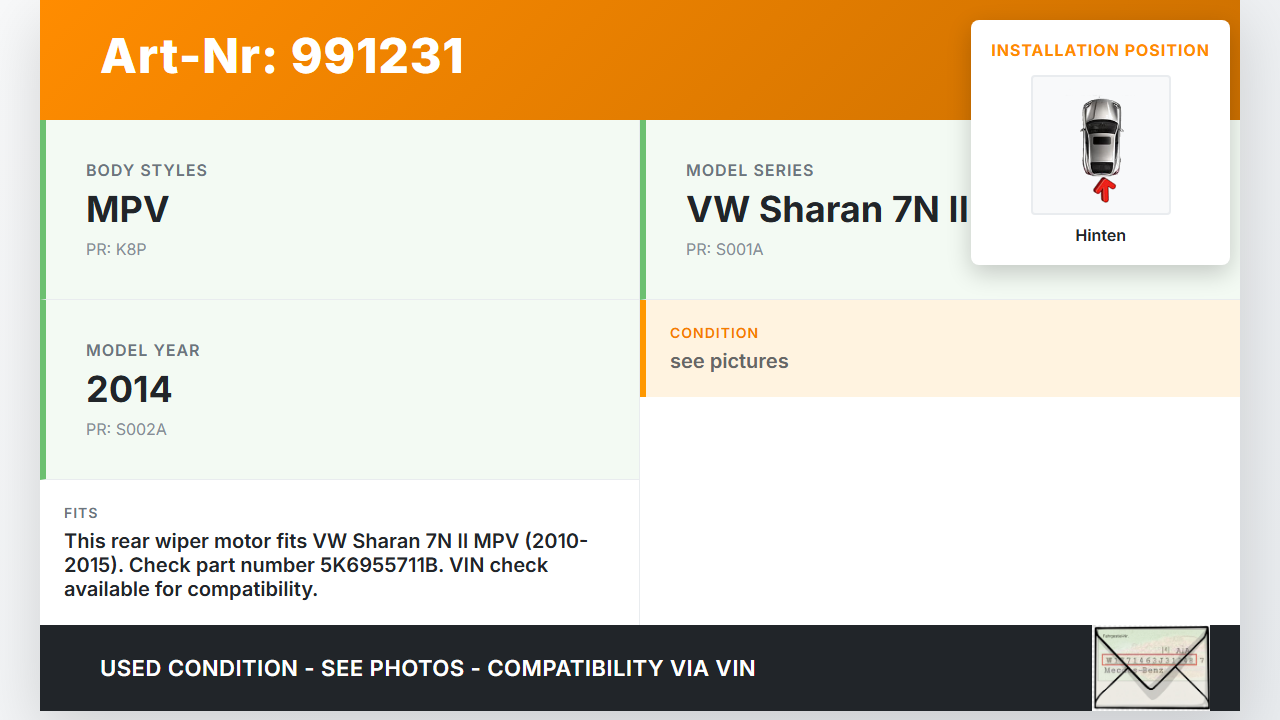Image resolution: width=1280 pixels, height=720 pixels.
Task: Select the Body Styles MPV card
Action: coord(340,210)
